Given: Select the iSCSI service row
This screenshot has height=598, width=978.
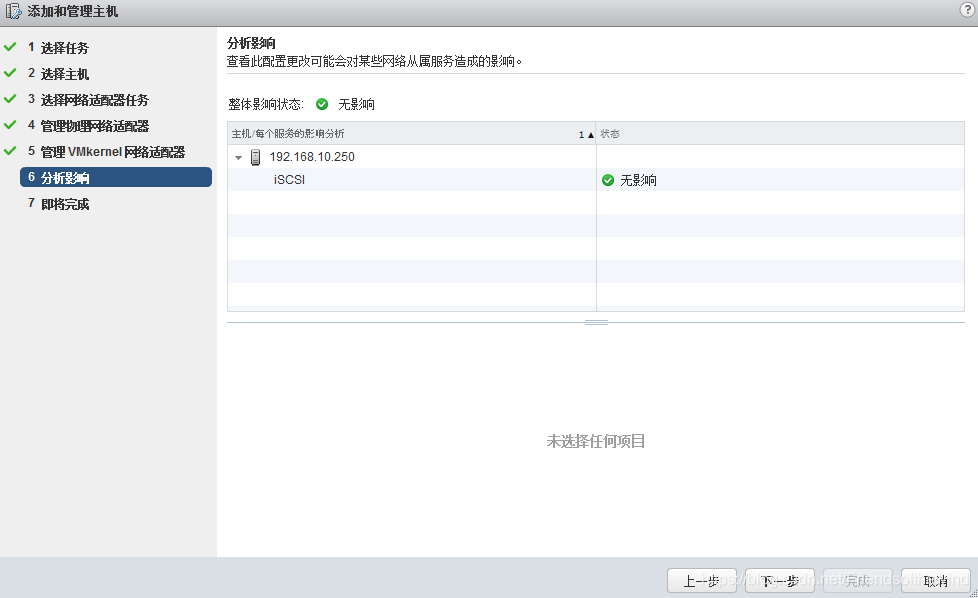Looking at the screenshot, I should click(x=596, y=180).
